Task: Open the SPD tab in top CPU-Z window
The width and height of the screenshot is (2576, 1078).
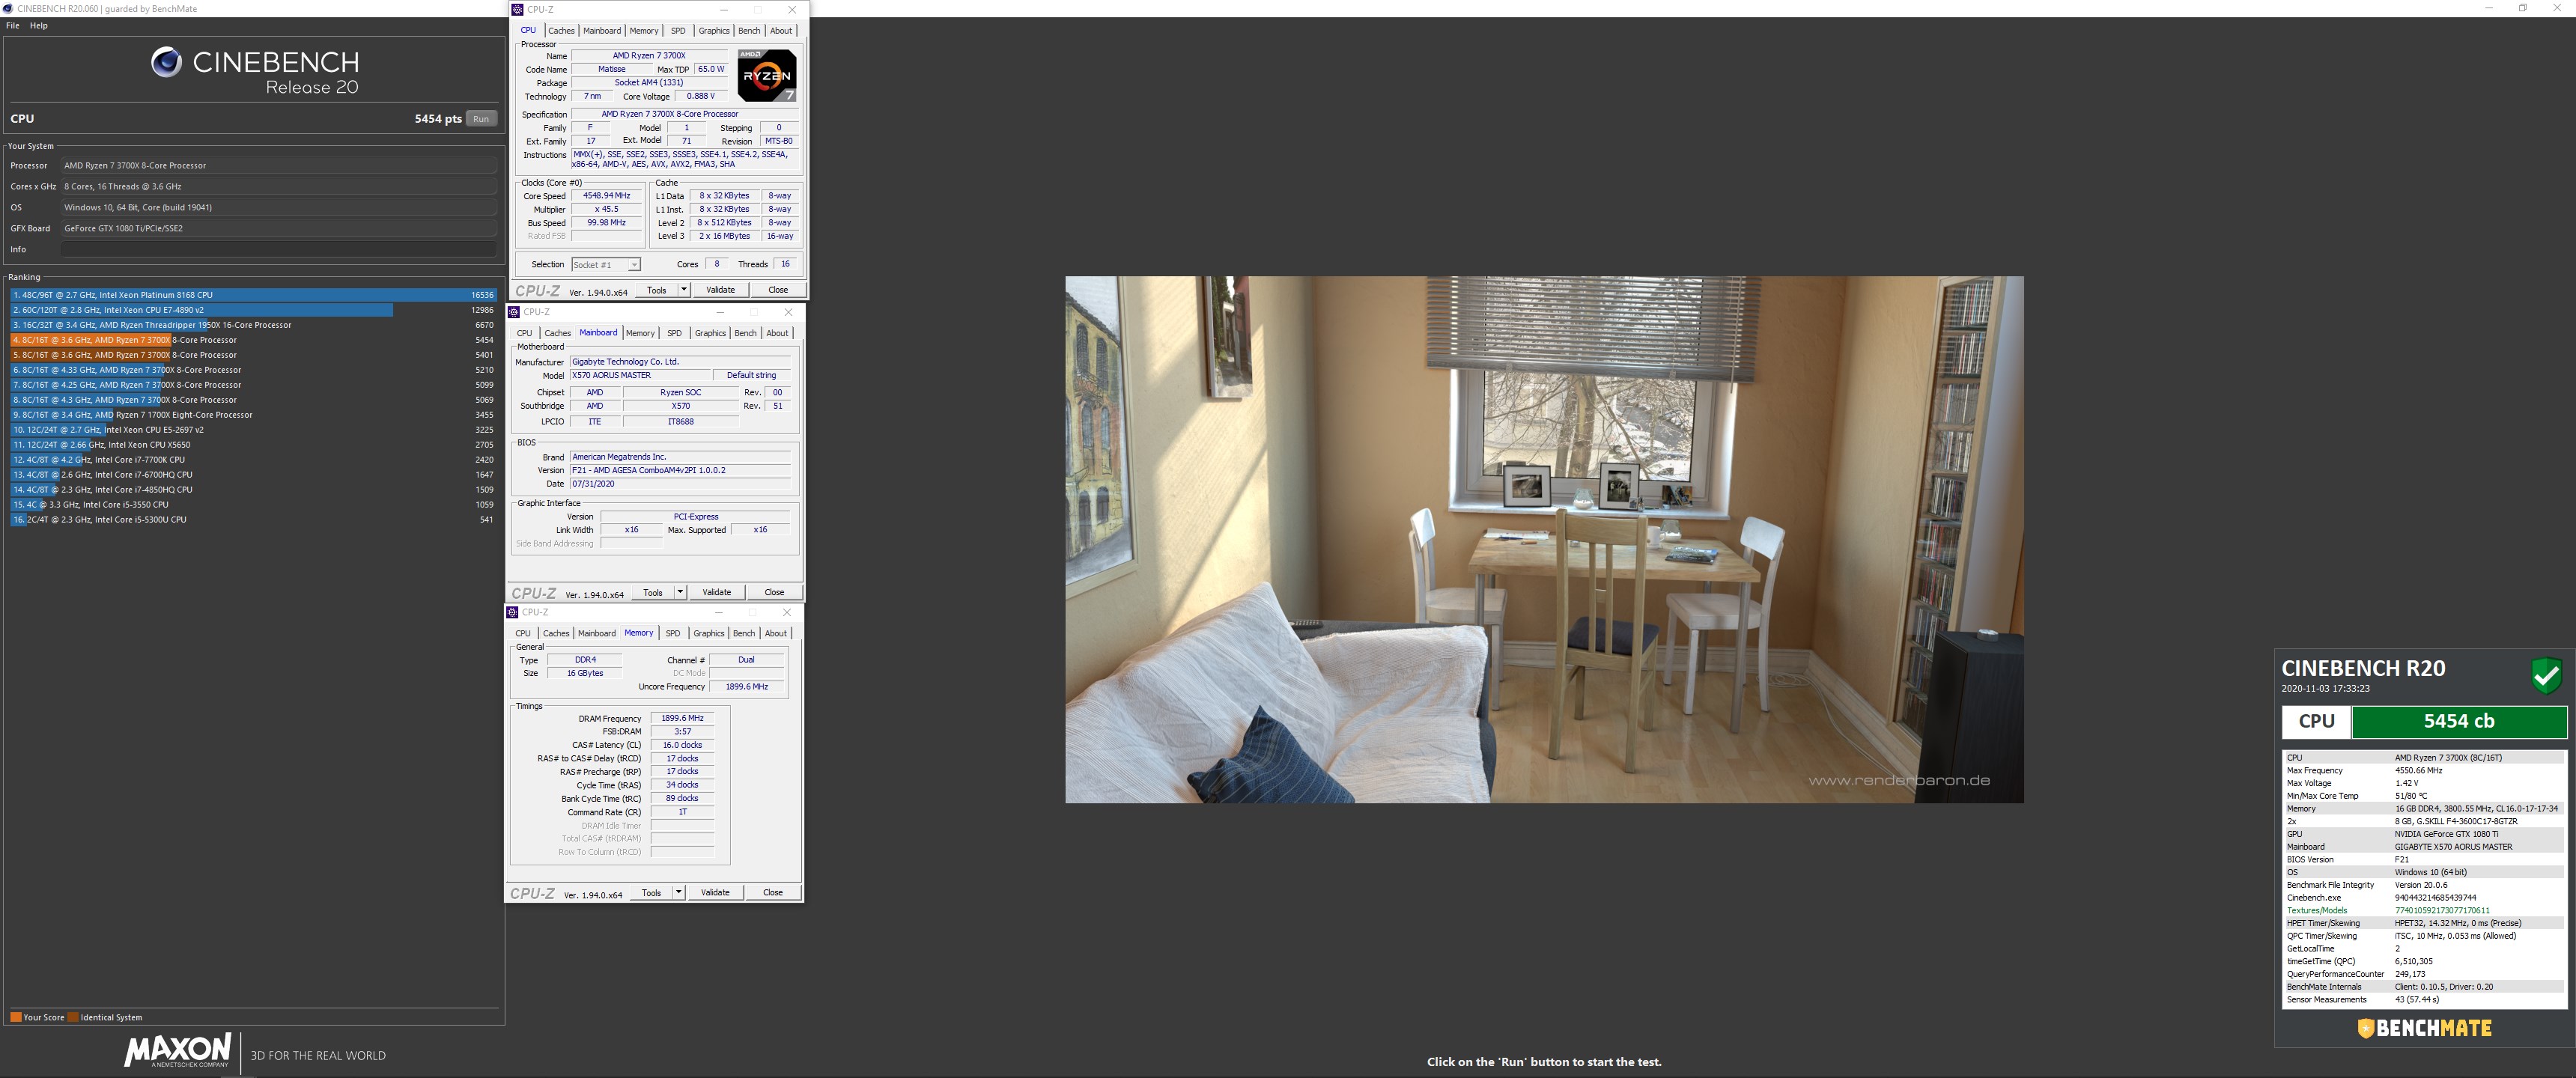Action: [x=678, y=31]
